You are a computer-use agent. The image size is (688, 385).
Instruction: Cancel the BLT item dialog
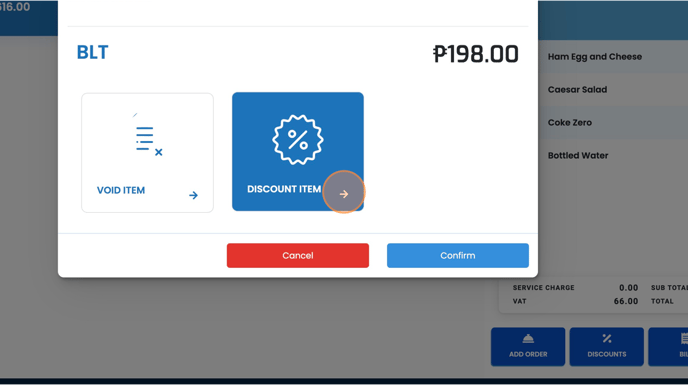(298, 255)
